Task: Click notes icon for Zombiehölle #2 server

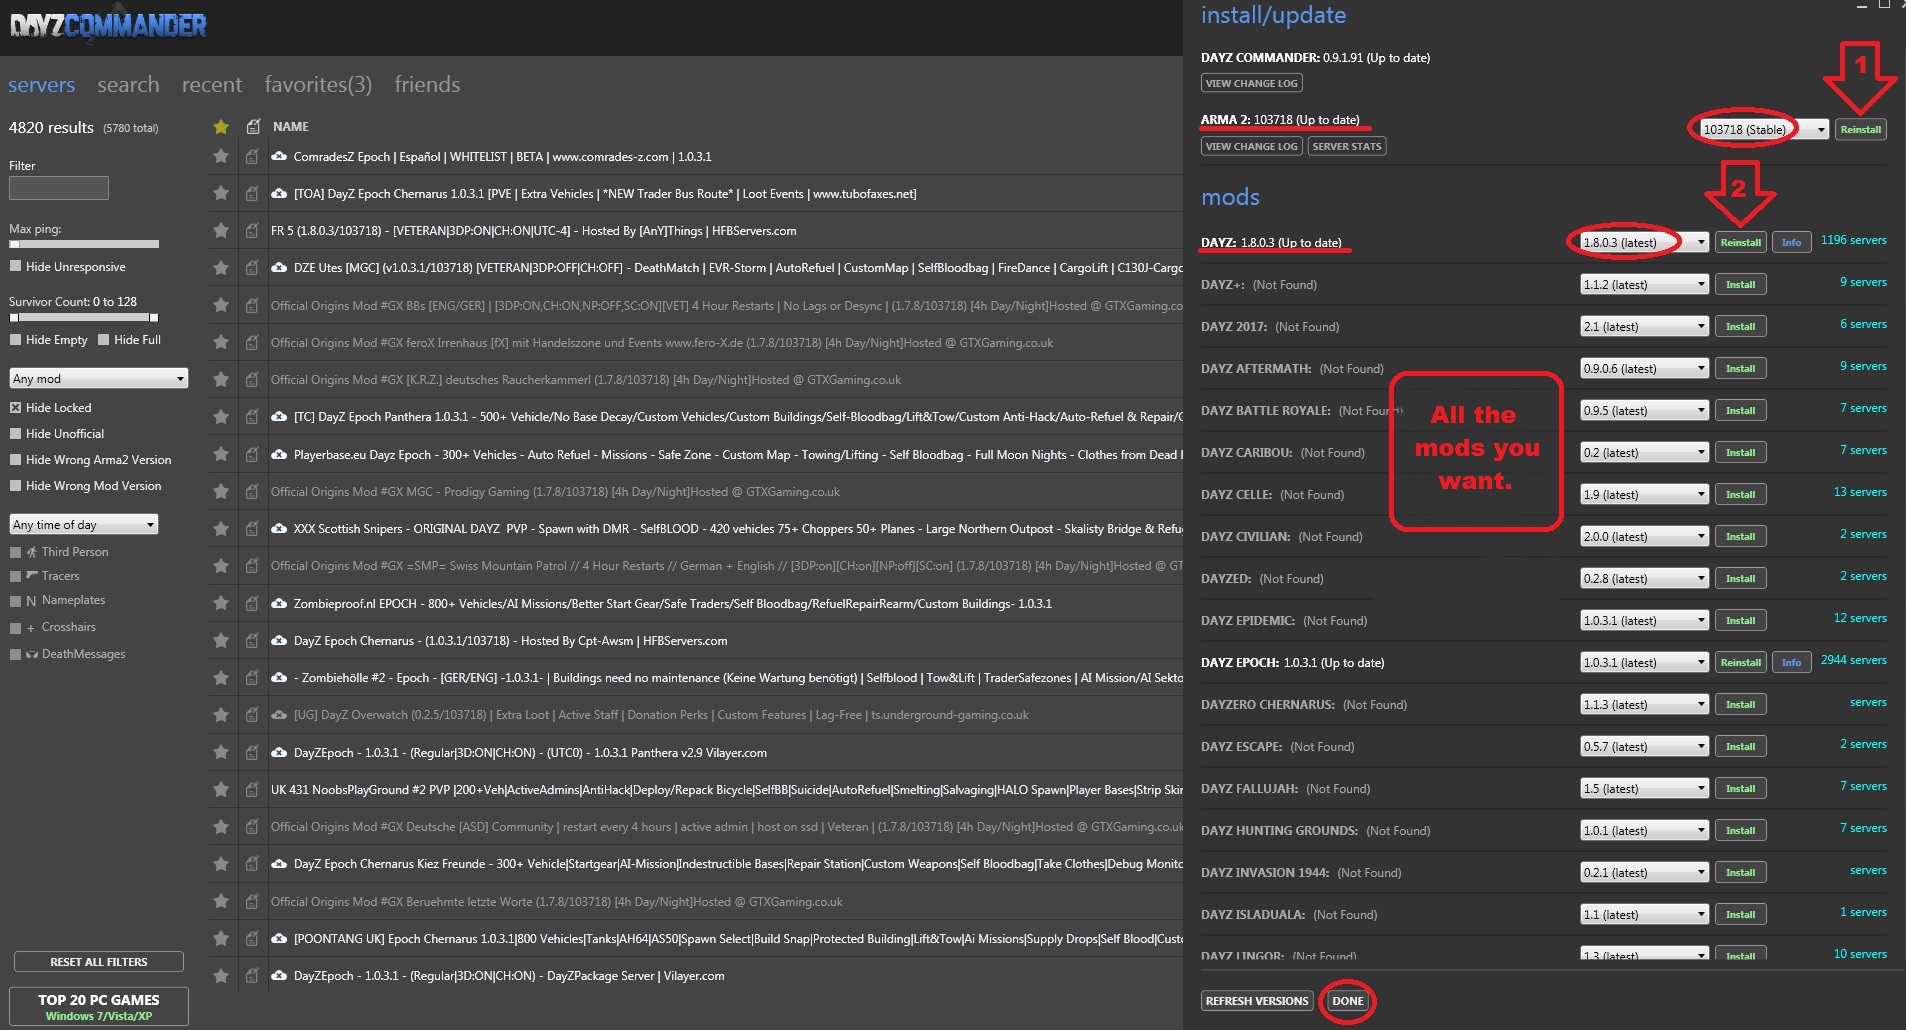Action: click(x=252, y=677)
